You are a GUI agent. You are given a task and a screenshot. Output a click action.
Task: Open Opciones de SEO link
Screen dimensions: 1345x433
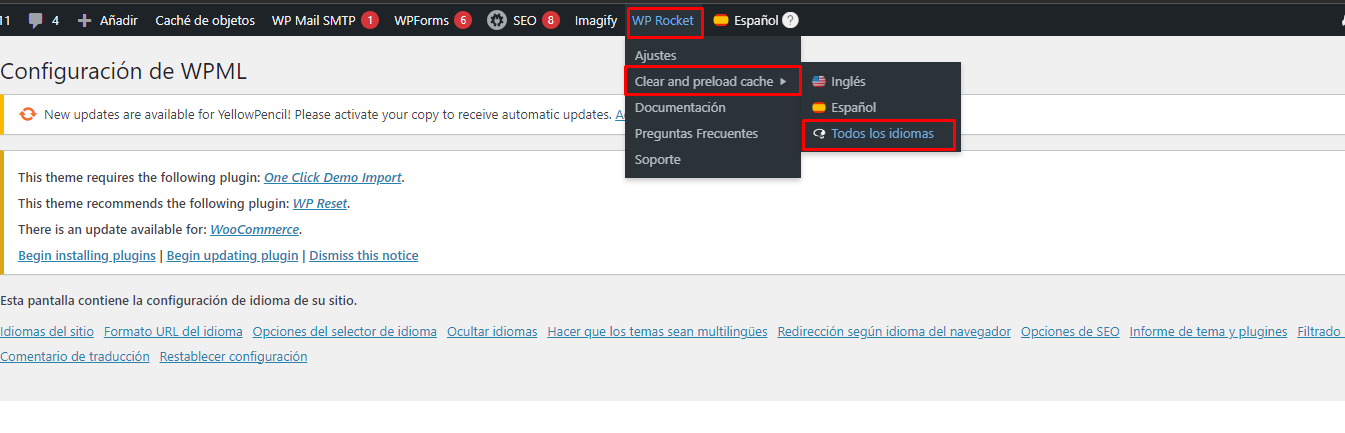click(x=1070, y=332)
